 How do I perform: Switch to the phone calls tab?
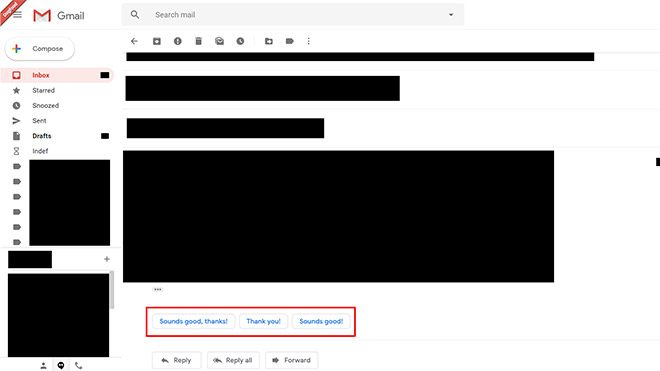78,366
